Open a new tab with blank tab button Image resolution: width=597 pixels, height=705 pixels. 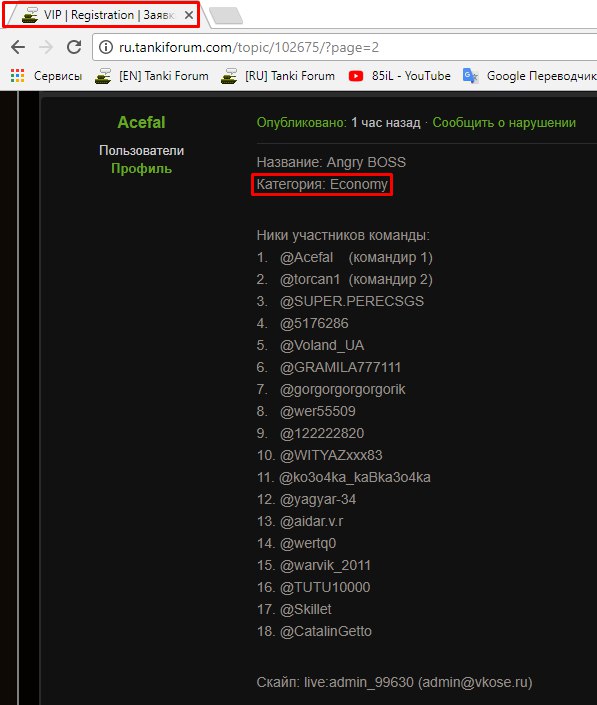pos(226,15)
